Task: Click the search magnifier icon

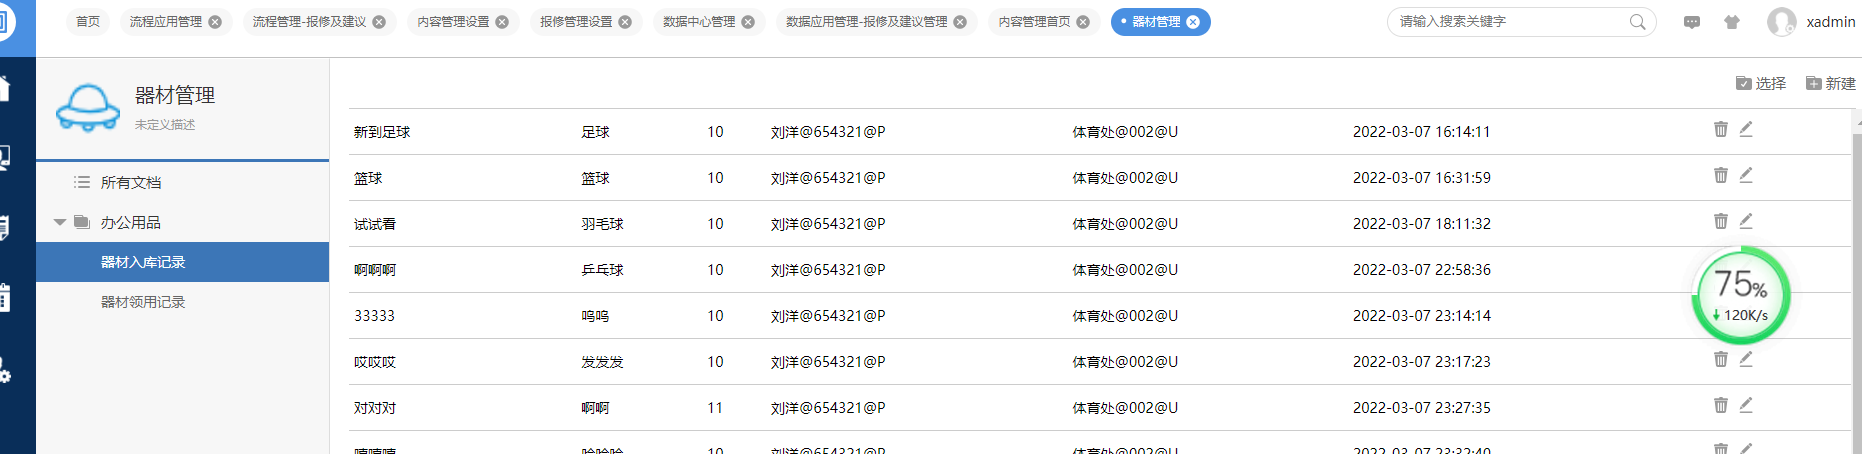Action: [1637, 22]
